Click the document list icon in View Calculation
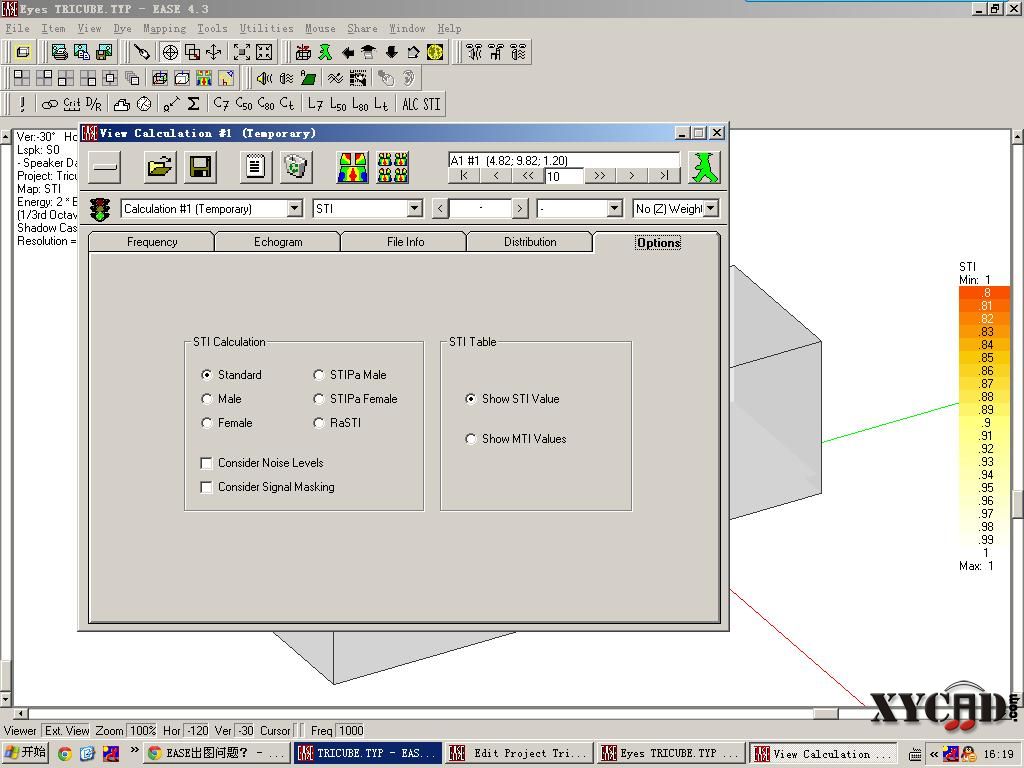1024x768 pixels. [x=255, y=167]
